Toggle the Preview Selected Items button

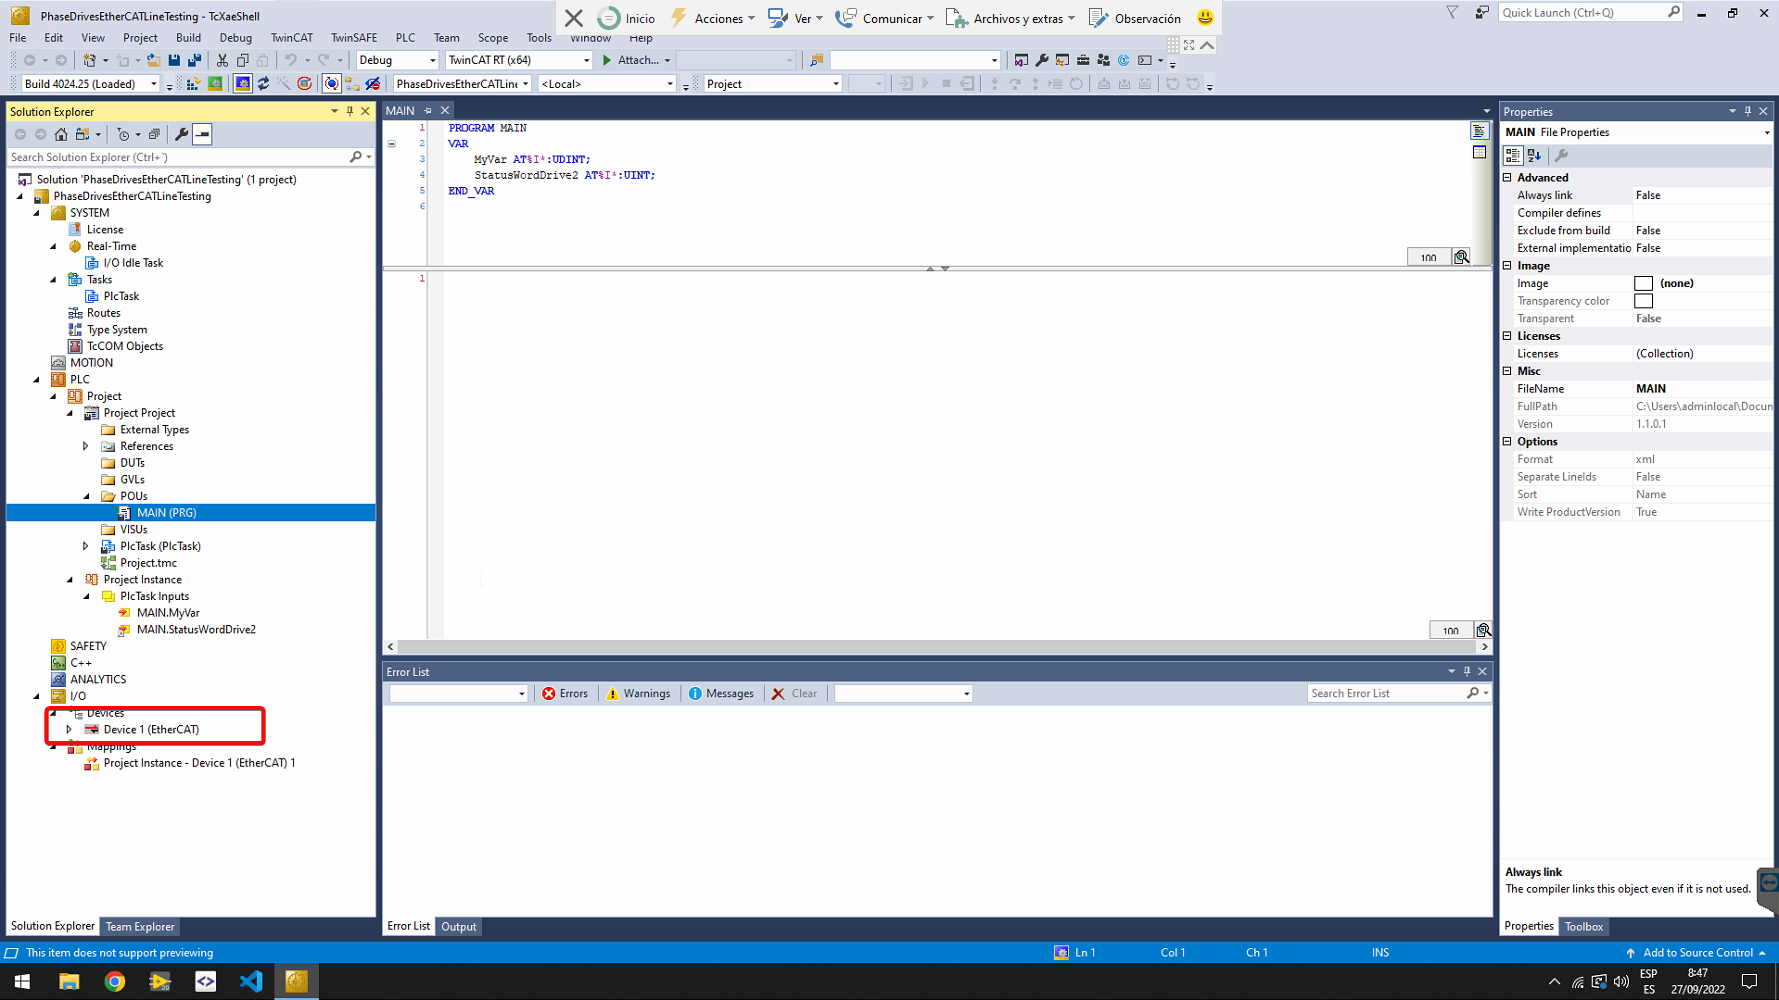[202, 134]
